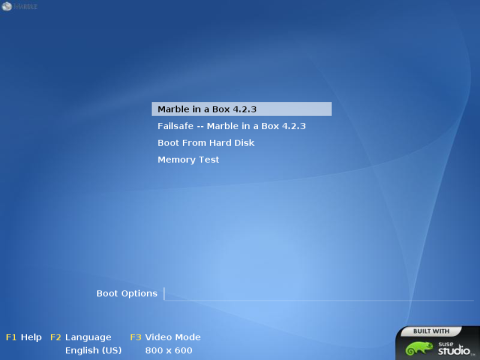
Task: Click the Boot Options label
Action: pyautogui.click(x=127, y=294)
